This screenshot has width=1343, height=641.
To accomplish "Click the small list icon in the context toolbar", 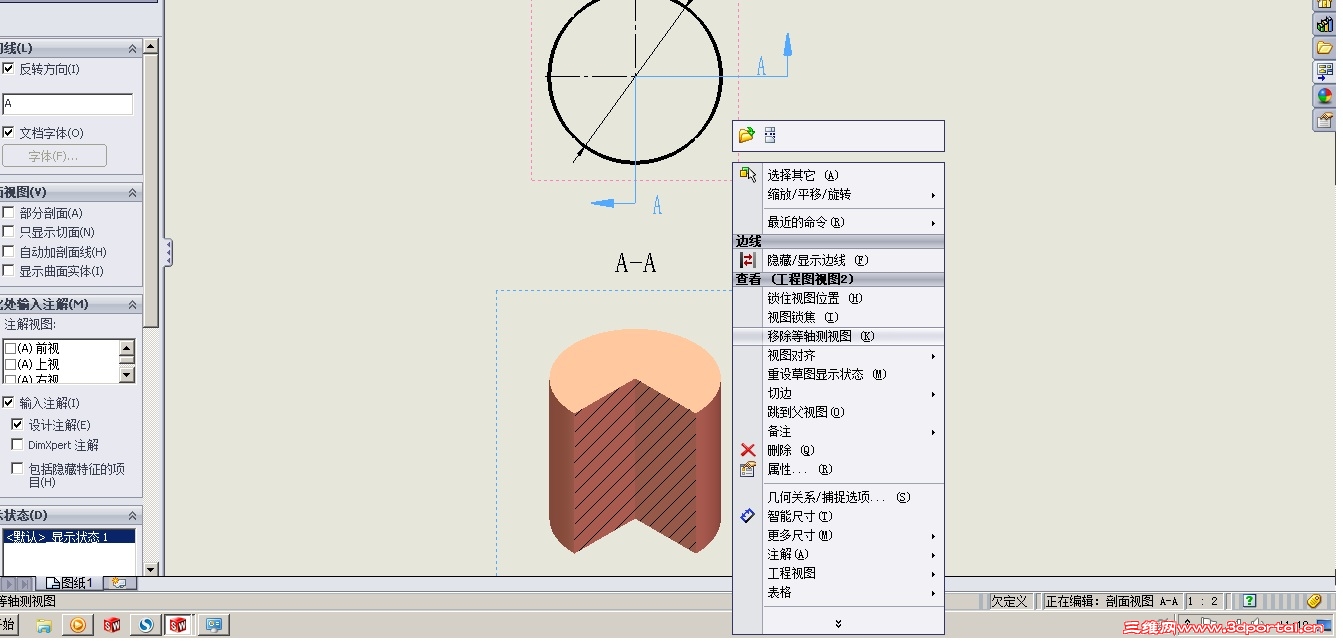I will click(x=770, y=135).
